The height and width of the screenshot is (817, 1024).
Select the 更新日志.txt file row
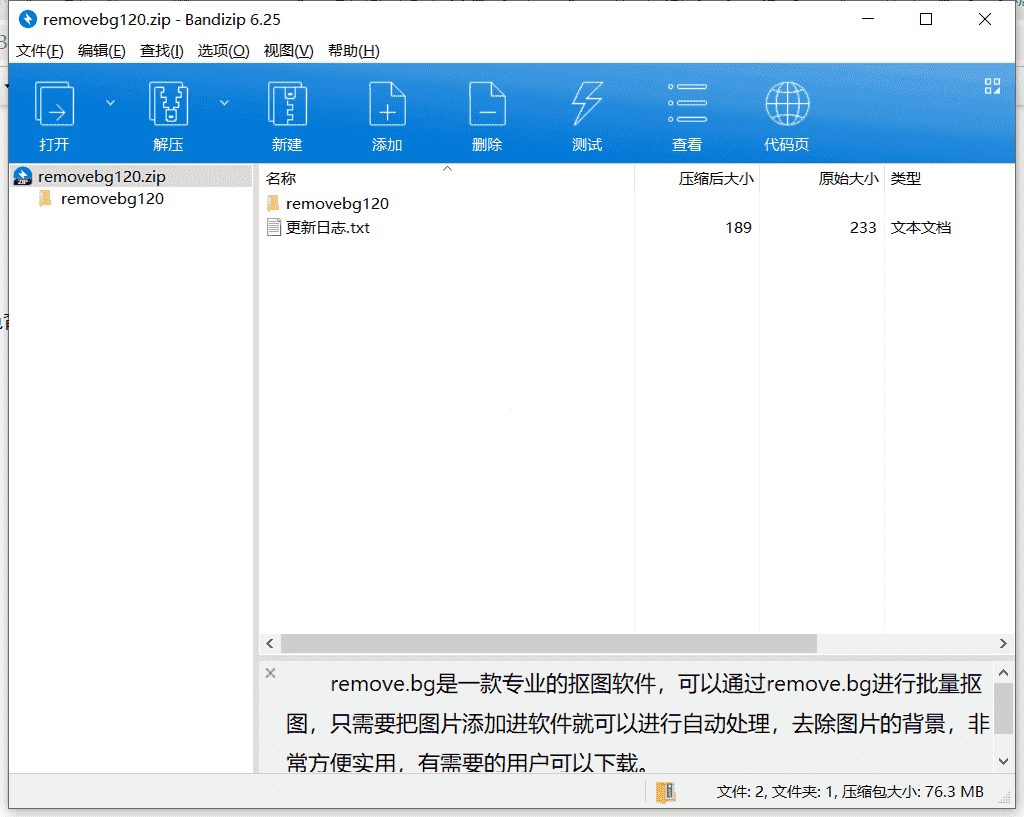point(637,227)
